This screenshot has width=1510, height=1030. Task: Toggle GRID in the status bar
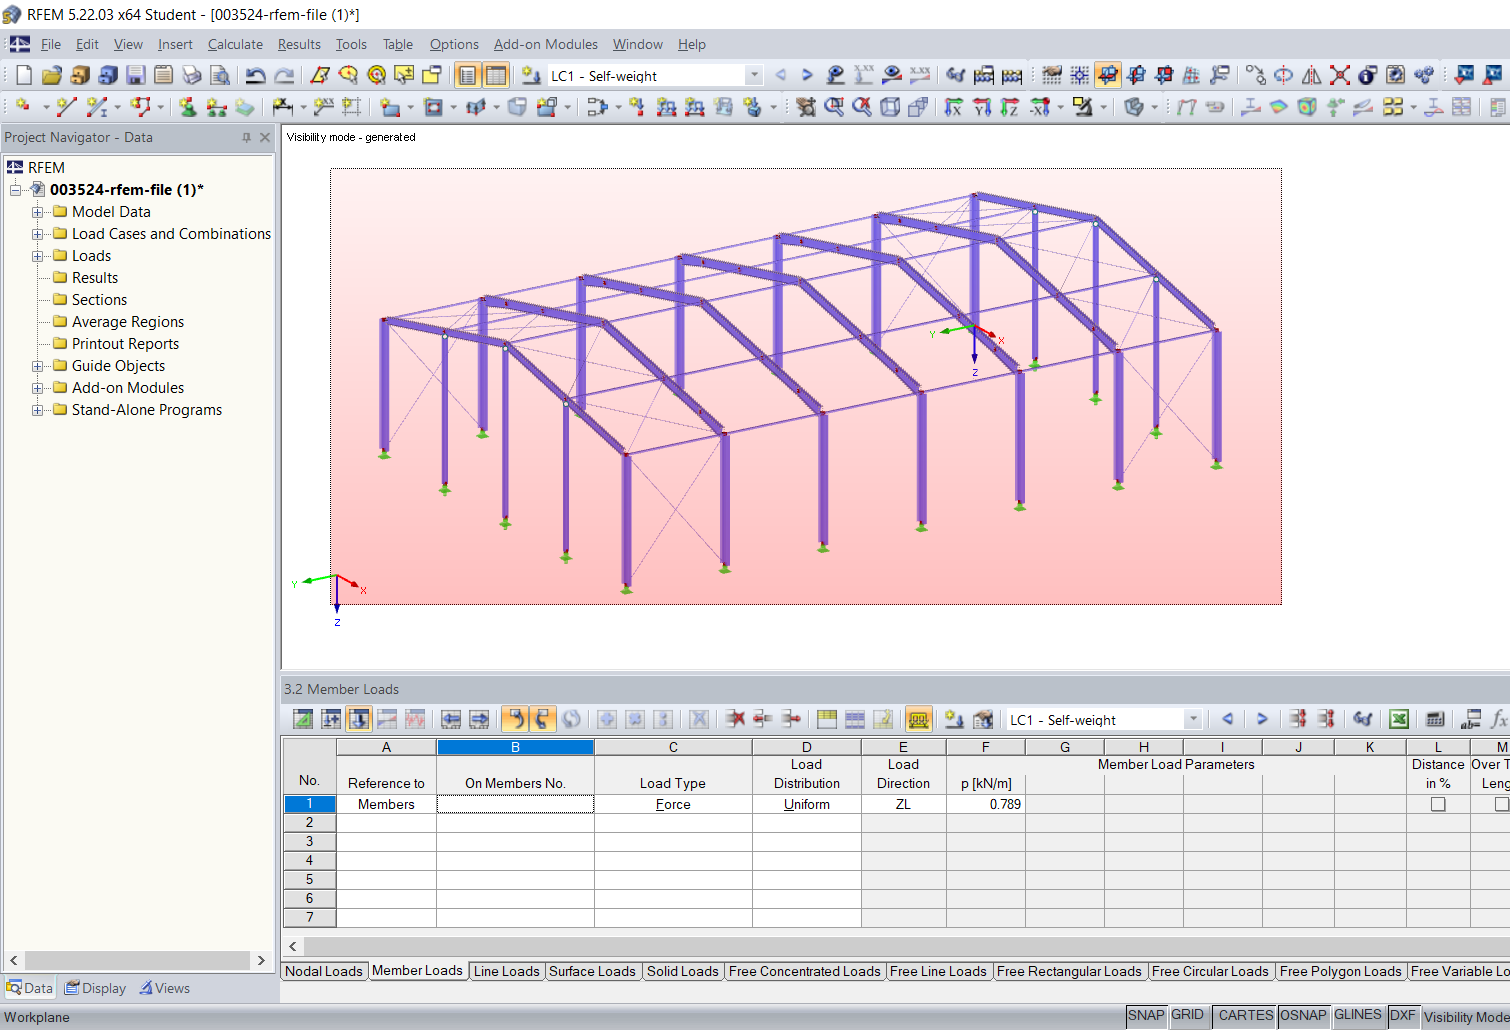click(x=1187, y=1015)
